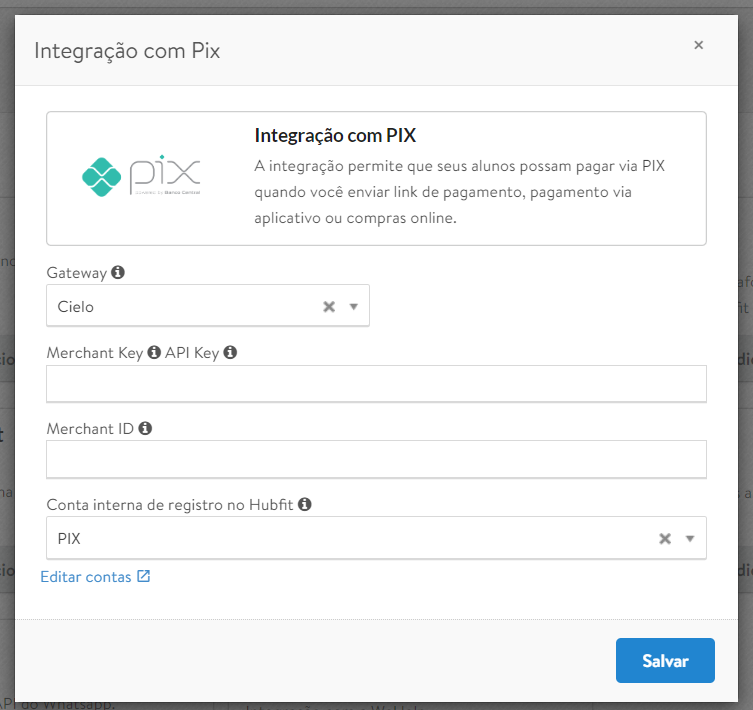Click the Merchant ID info icon
Viewport: 753px width, 710px height.
[145, 428]
